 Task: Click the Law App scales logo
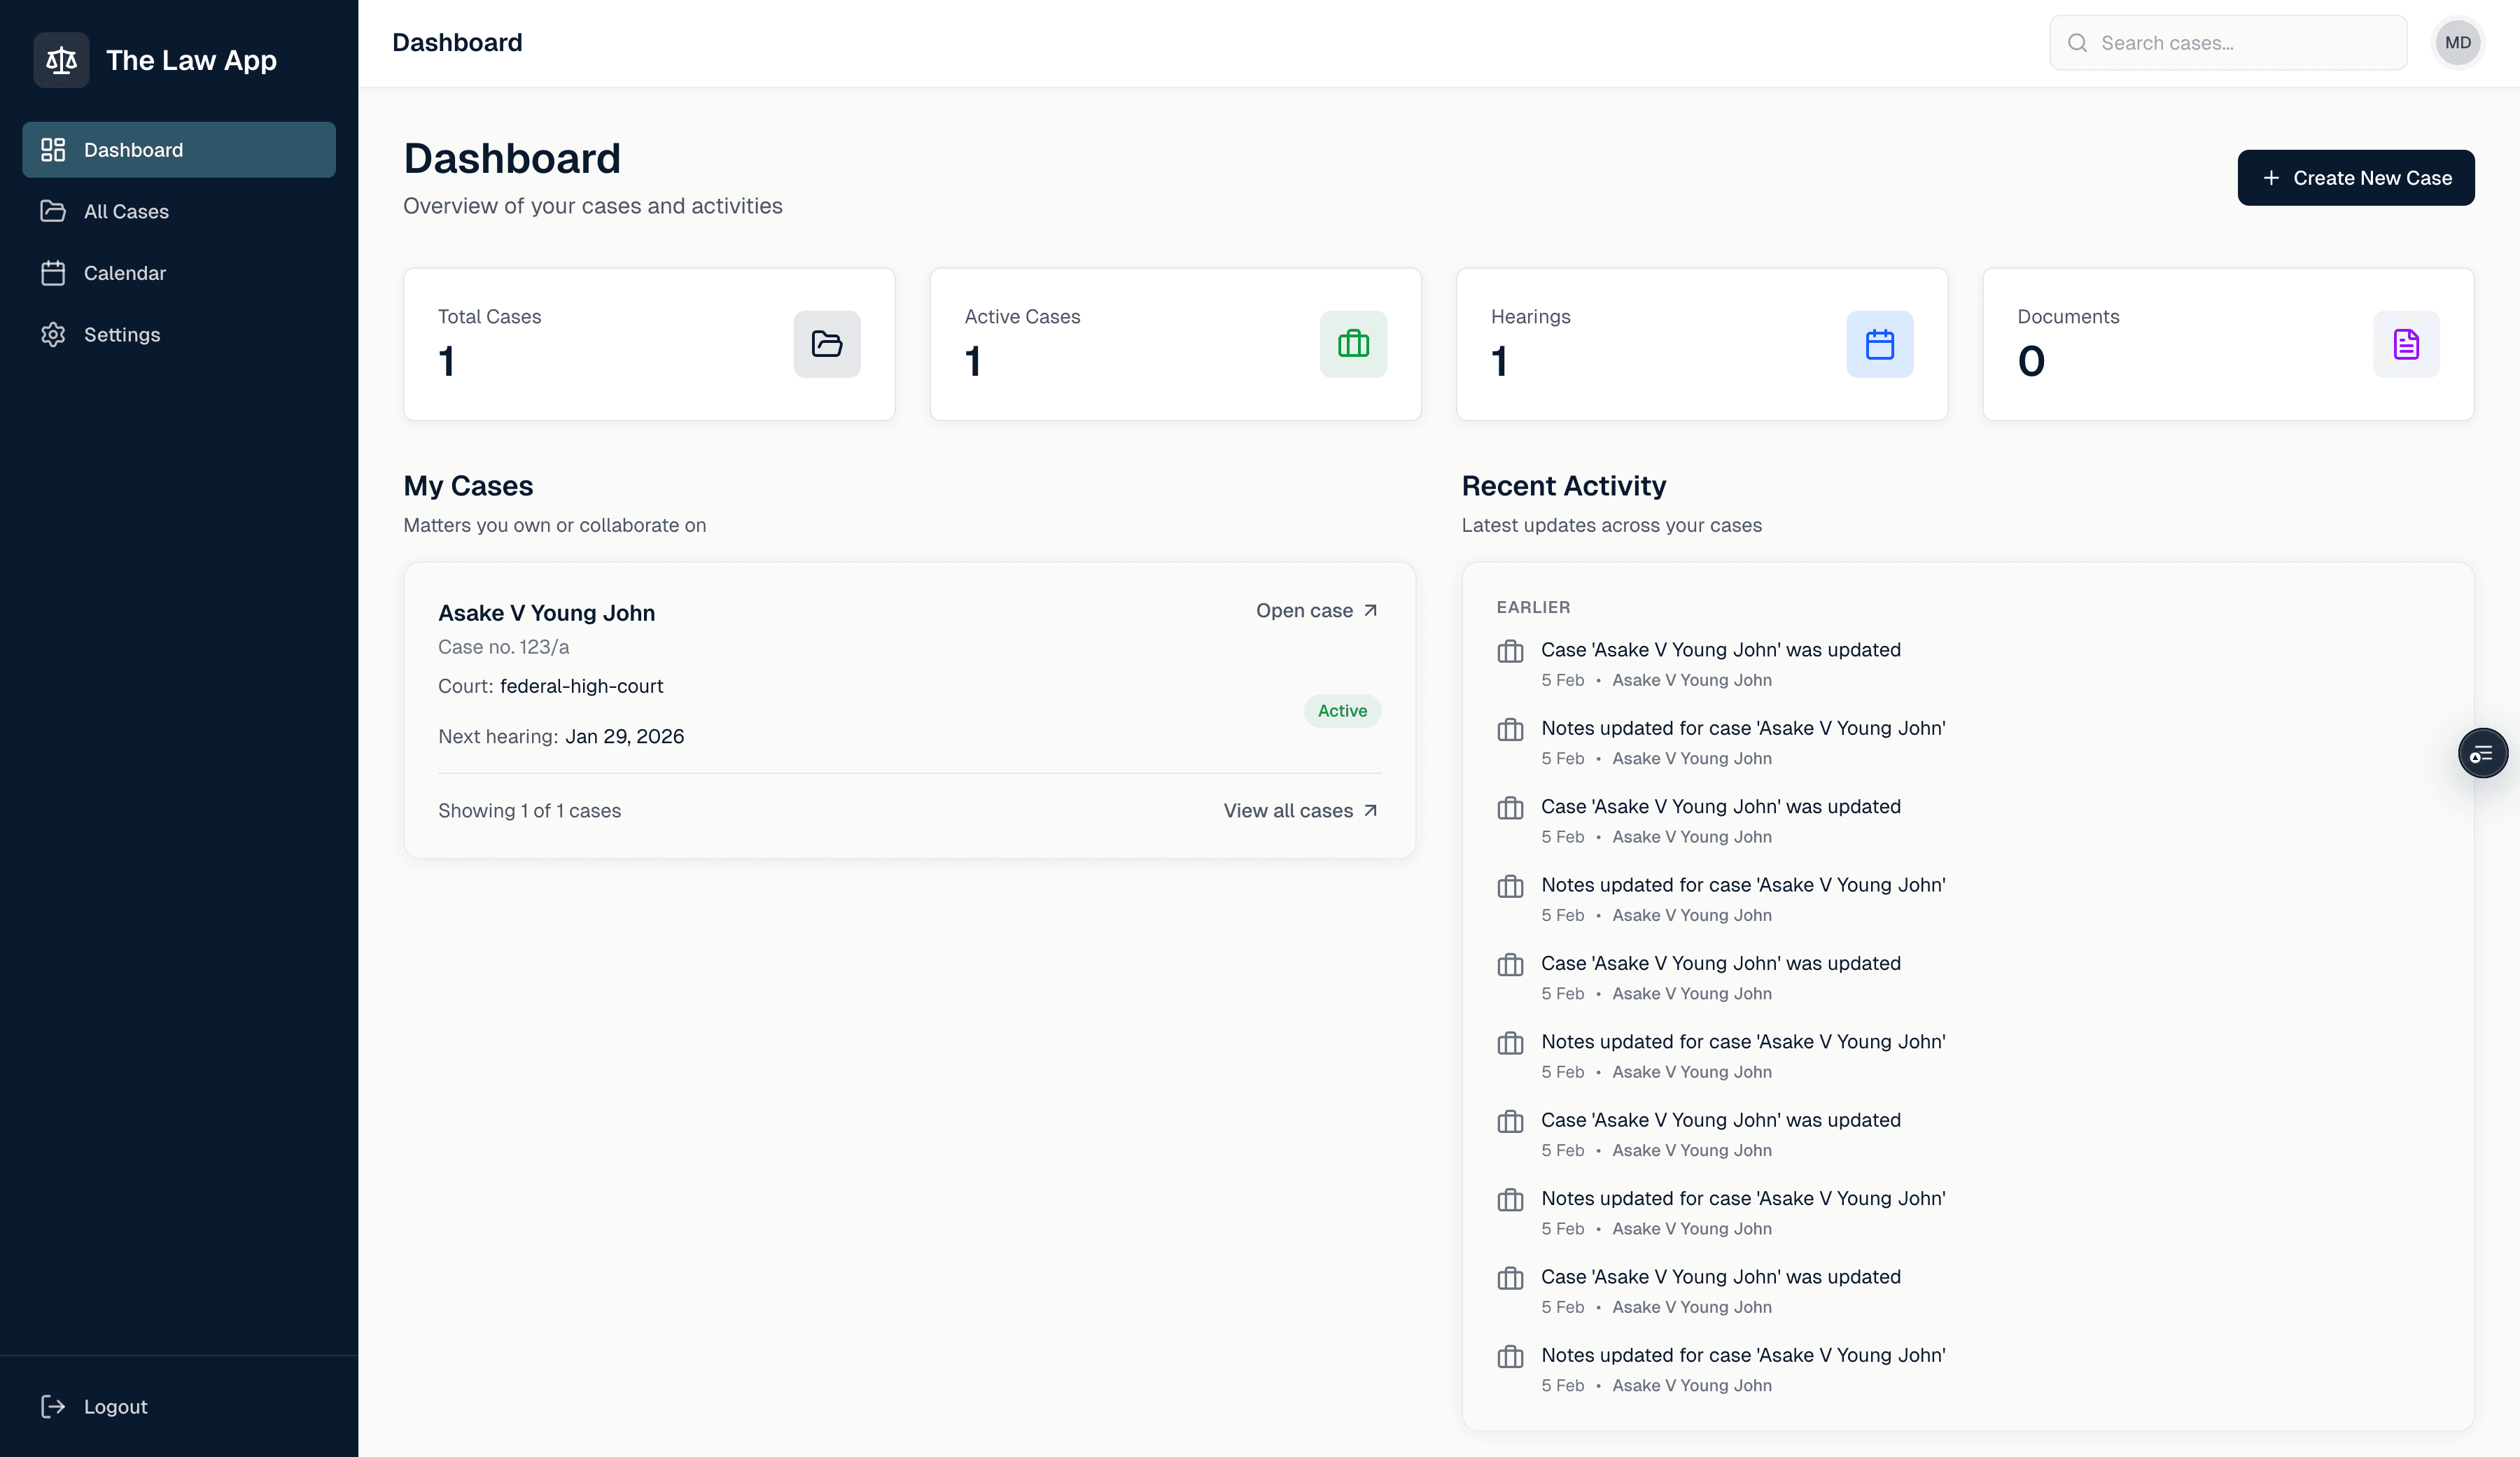coord(61,60)
